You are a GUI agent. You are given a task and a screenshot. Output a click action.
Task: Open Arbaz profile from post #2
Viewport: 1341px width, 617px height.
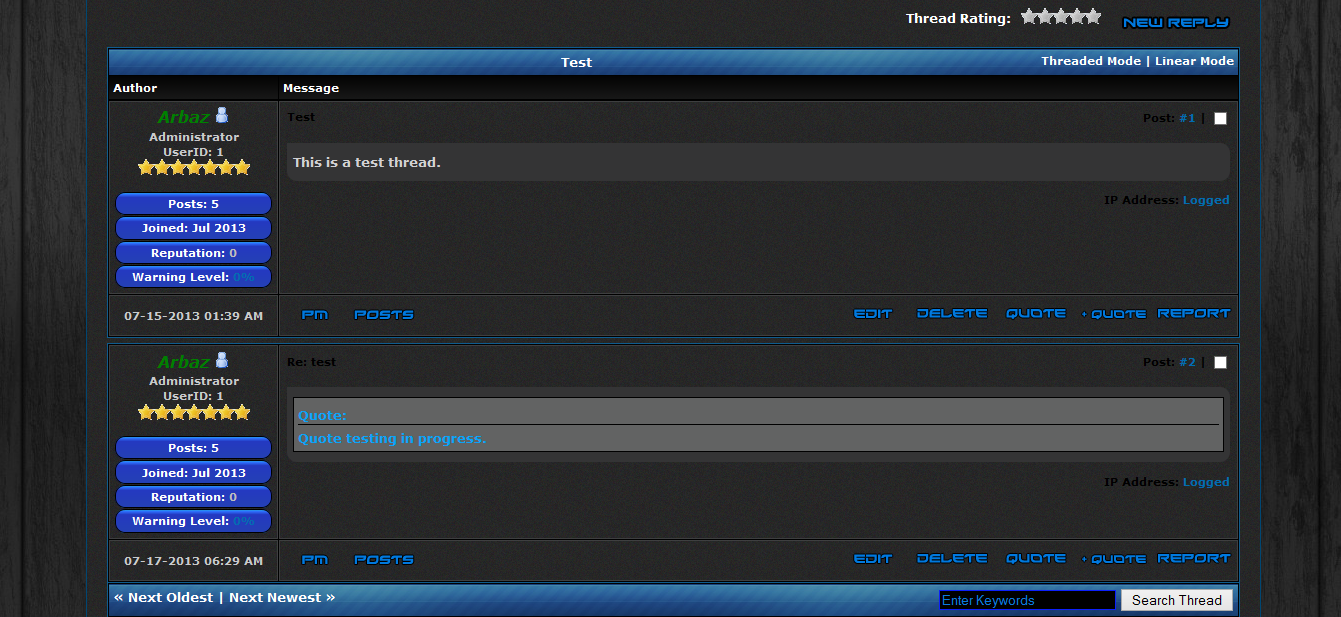click(183, 362)
